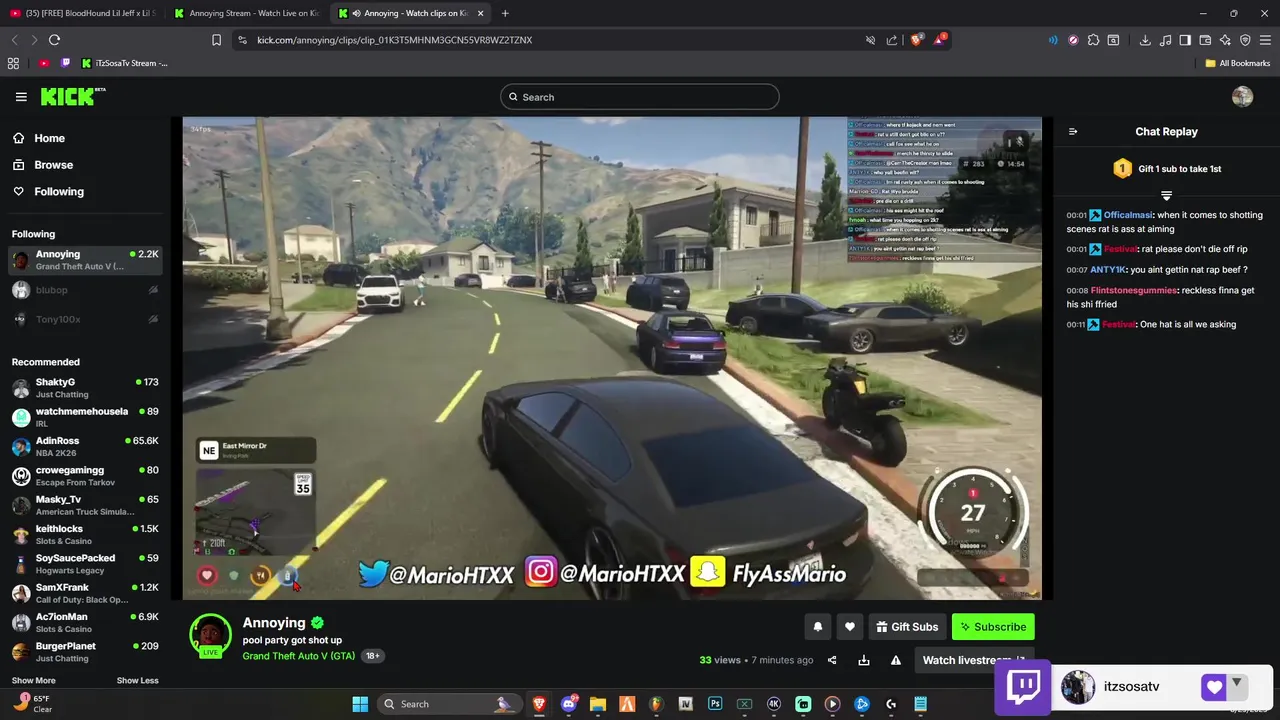Open the Grand Theft Auto V category link
The image size is (1280, 720).
coord(298,656)
